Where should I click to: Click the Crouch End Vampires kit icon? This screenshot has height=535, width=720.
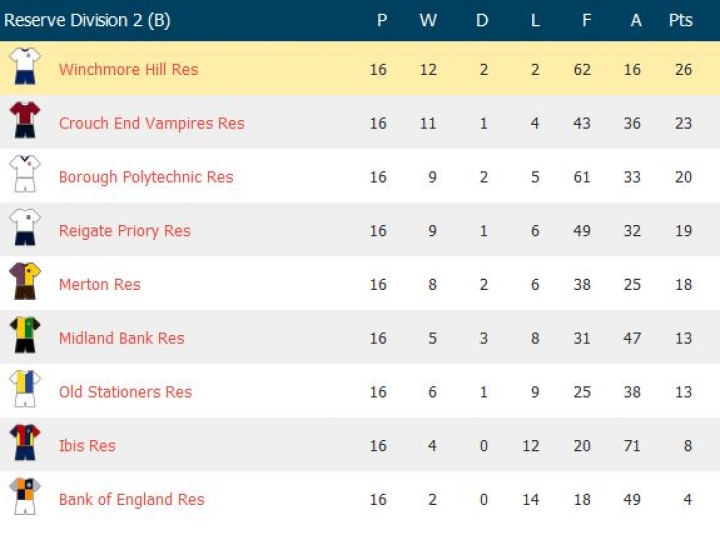(24, 120)
